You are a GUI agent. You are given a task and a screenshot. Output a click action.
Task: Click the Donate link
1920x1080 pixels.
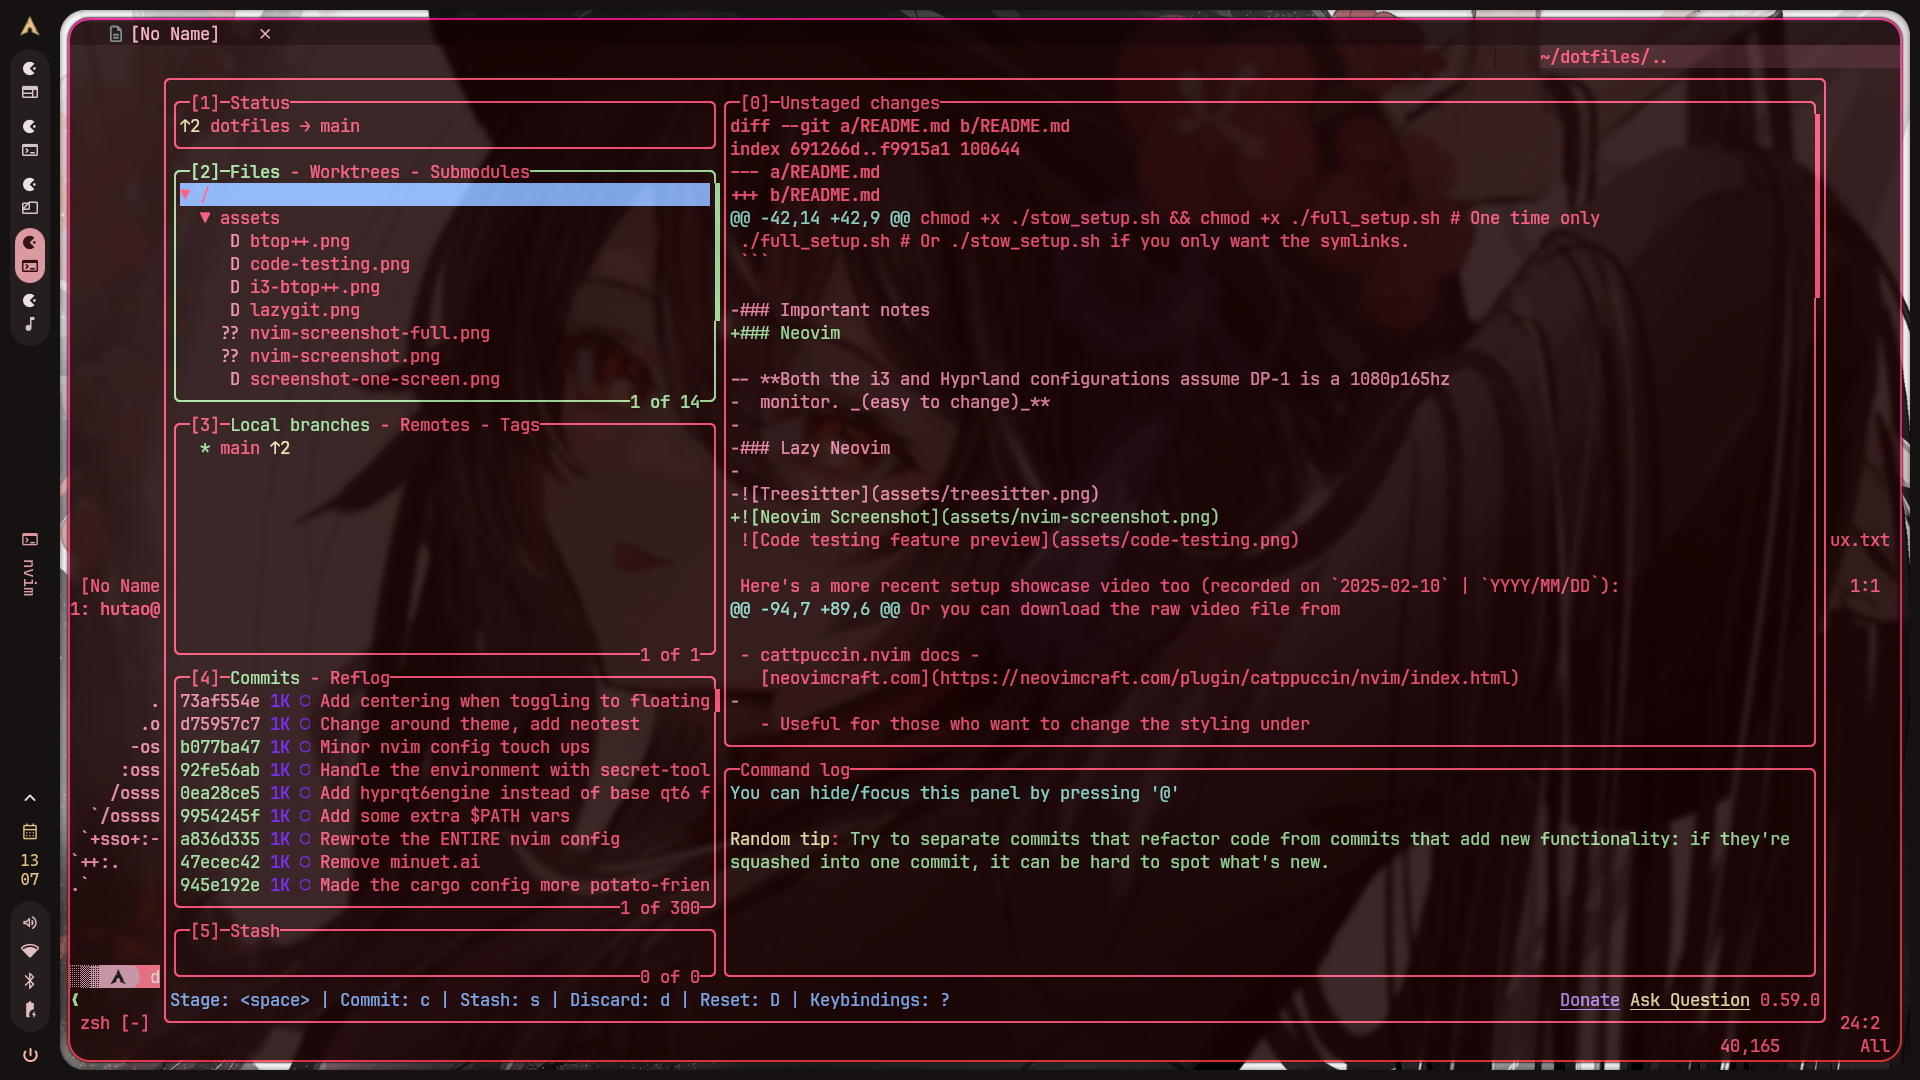coord(1590,1000)
